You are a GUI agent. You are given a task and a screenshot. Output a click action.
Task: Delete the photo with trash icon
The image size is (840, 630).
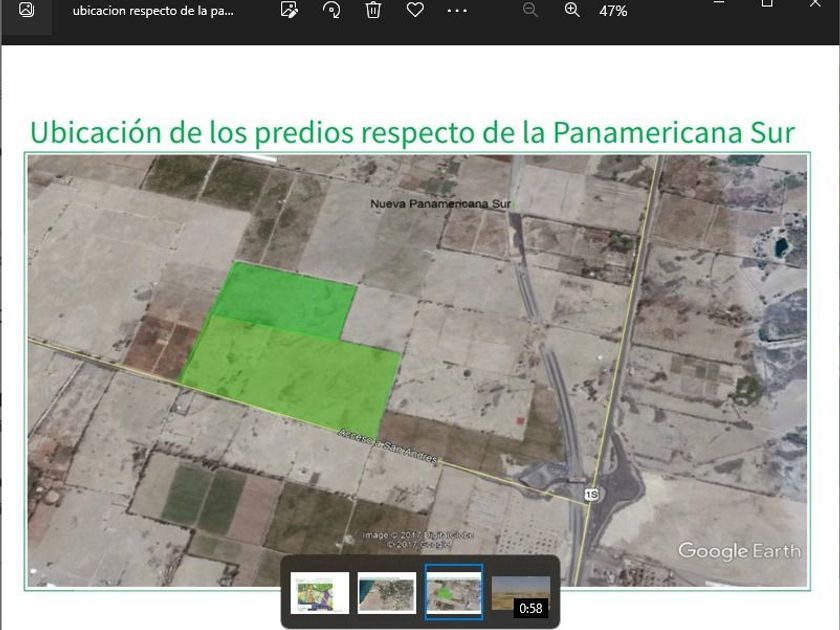(x=373, y=11)
